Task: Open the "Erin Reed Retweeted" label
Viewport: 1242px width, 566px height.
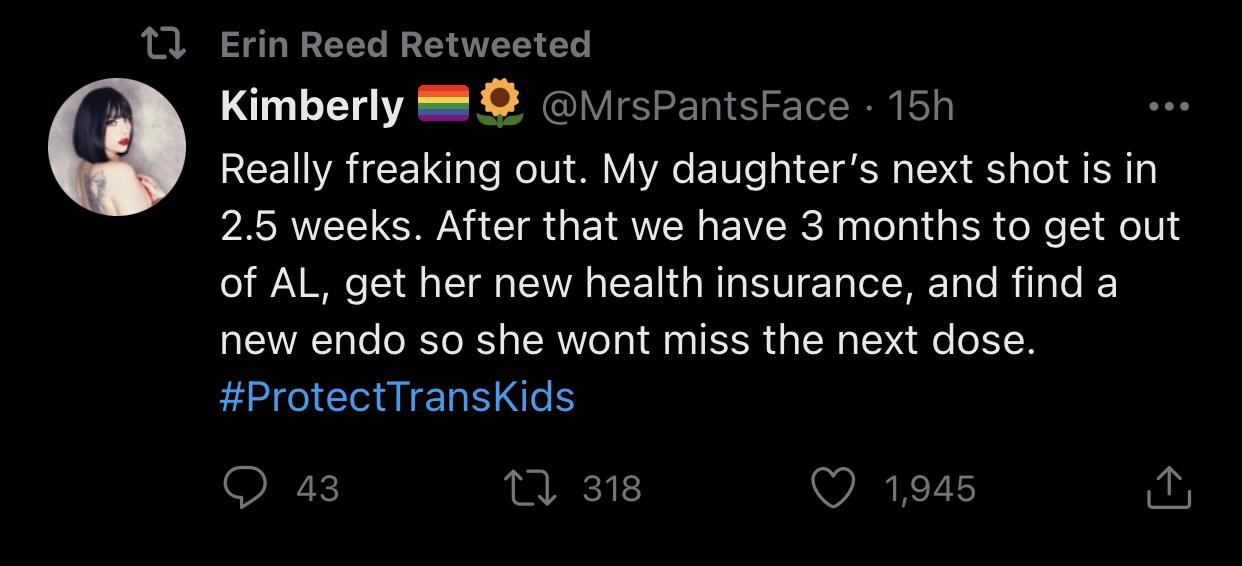Action: (405, 45)
